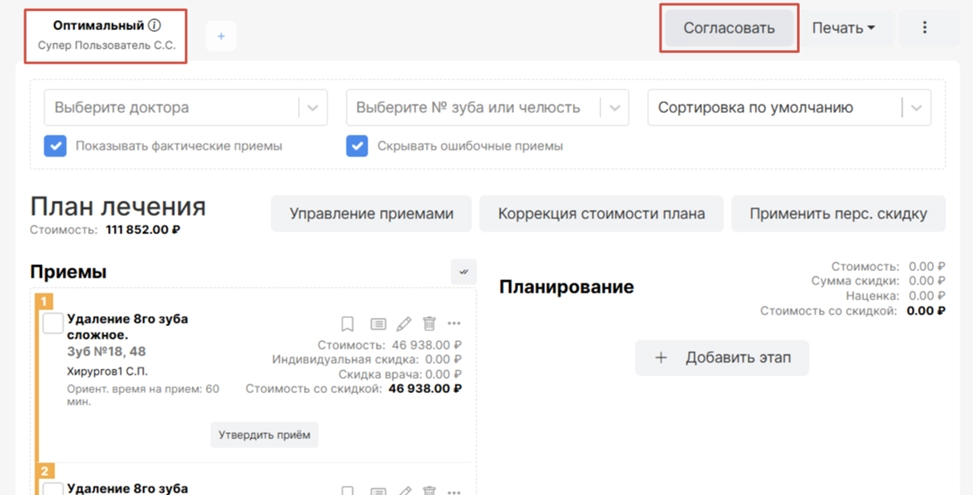Image resolution: width=973 pixels, height=495 pixels.
Task: Uncheck Скрывать ошибочные приемы
Action: [x=357, y=146]
